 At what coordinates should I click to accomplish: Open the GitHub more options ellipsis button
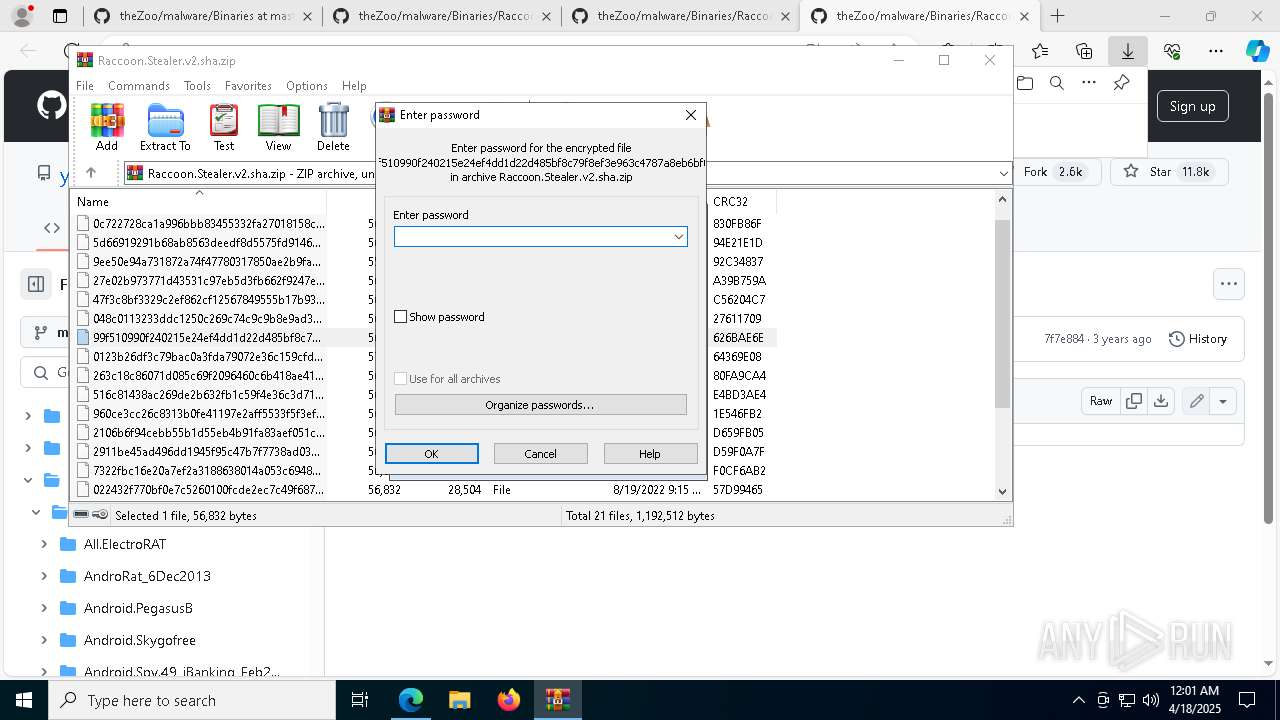coord(1229,284)
